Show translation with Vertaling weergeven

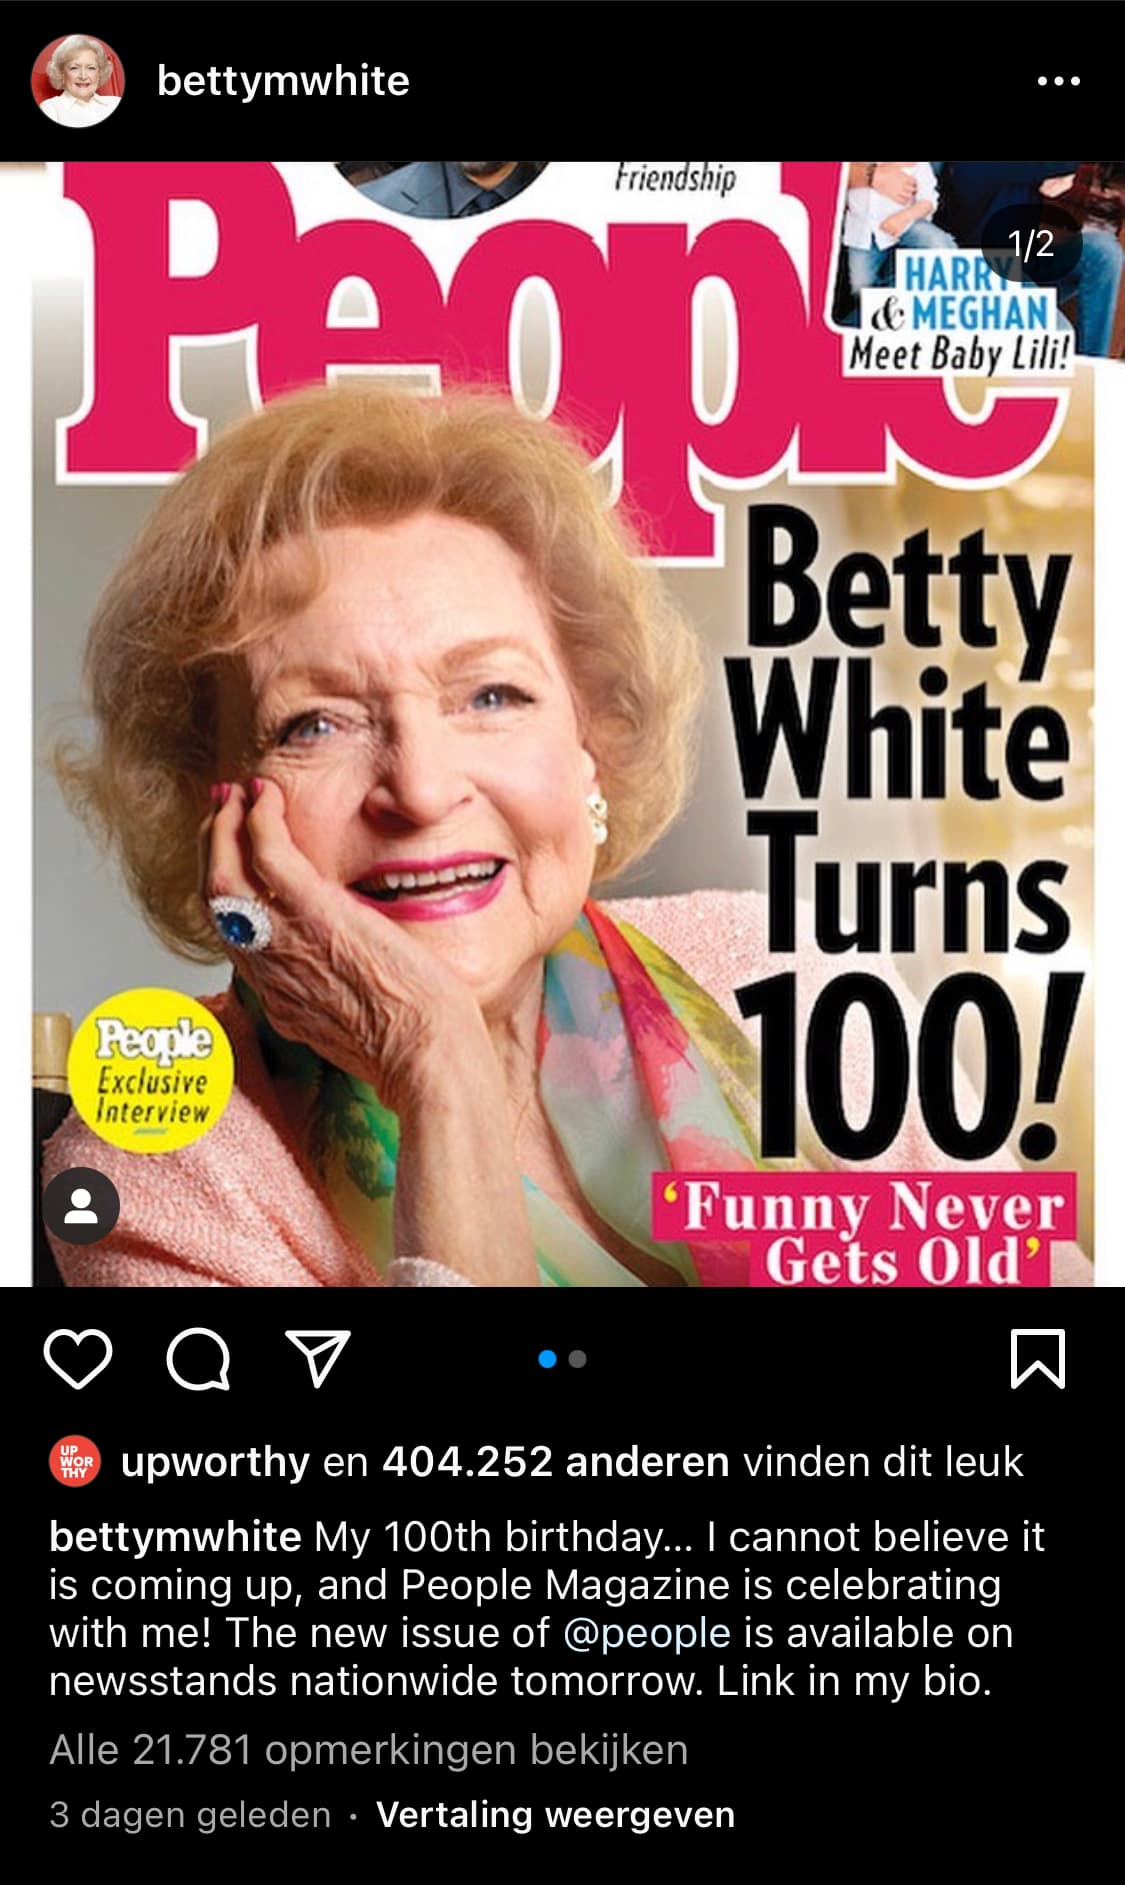pos(556,1815)
